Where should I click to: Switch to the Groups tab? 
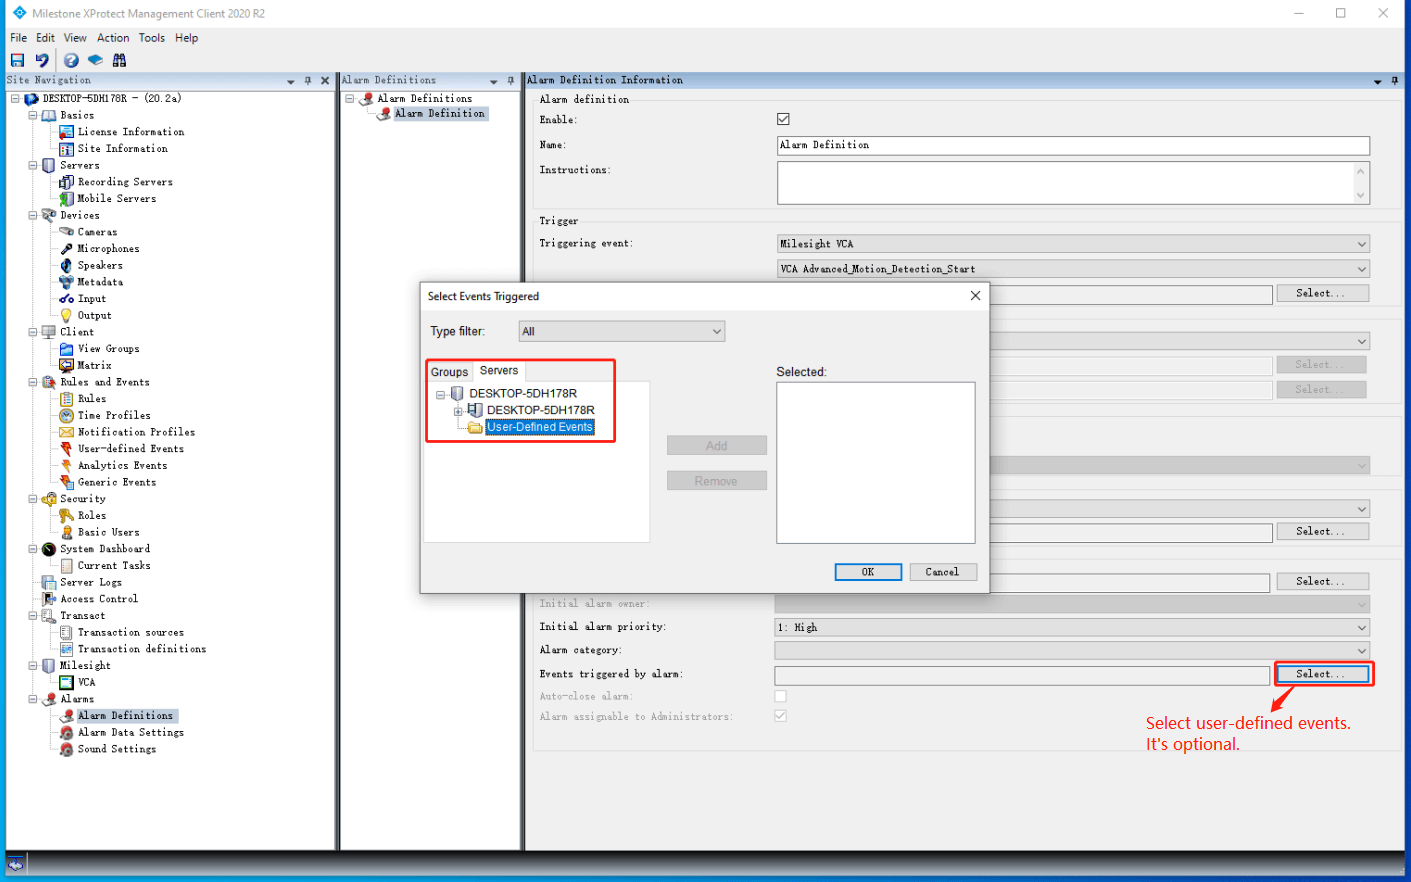point(449,372)
